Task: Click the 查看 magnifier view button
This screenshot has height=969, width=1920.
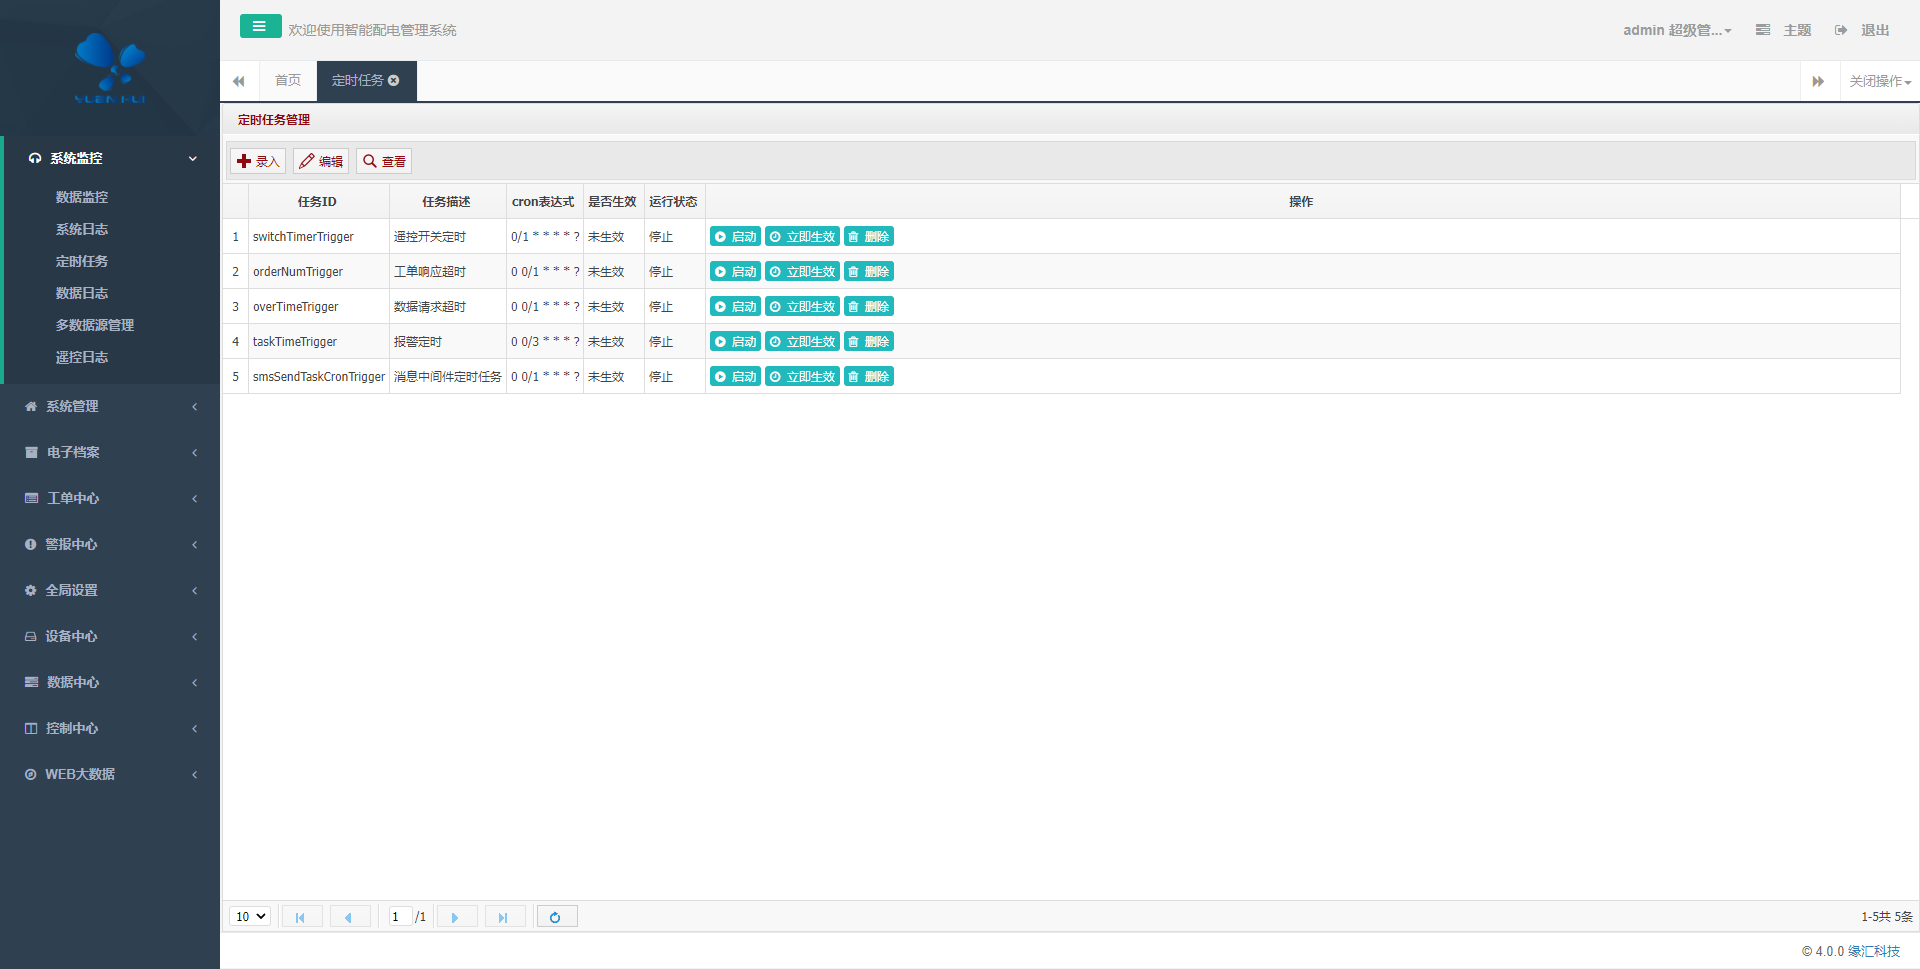Action: [384, 161]
